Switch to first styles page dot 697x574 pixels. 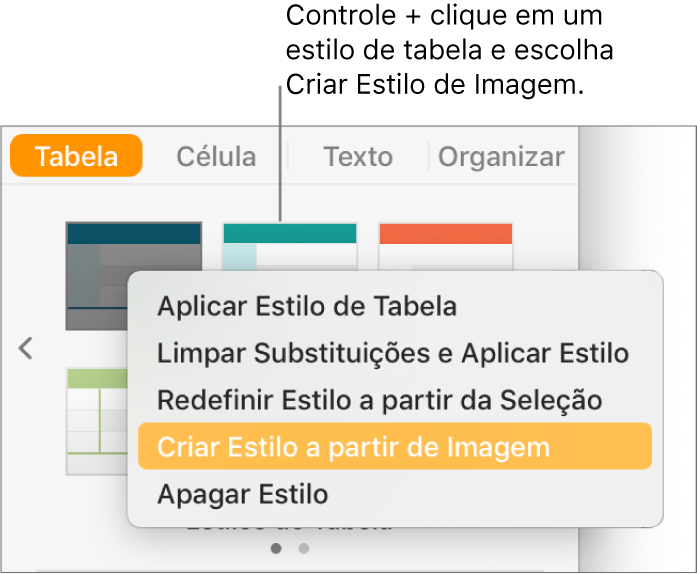pos(277,548)
